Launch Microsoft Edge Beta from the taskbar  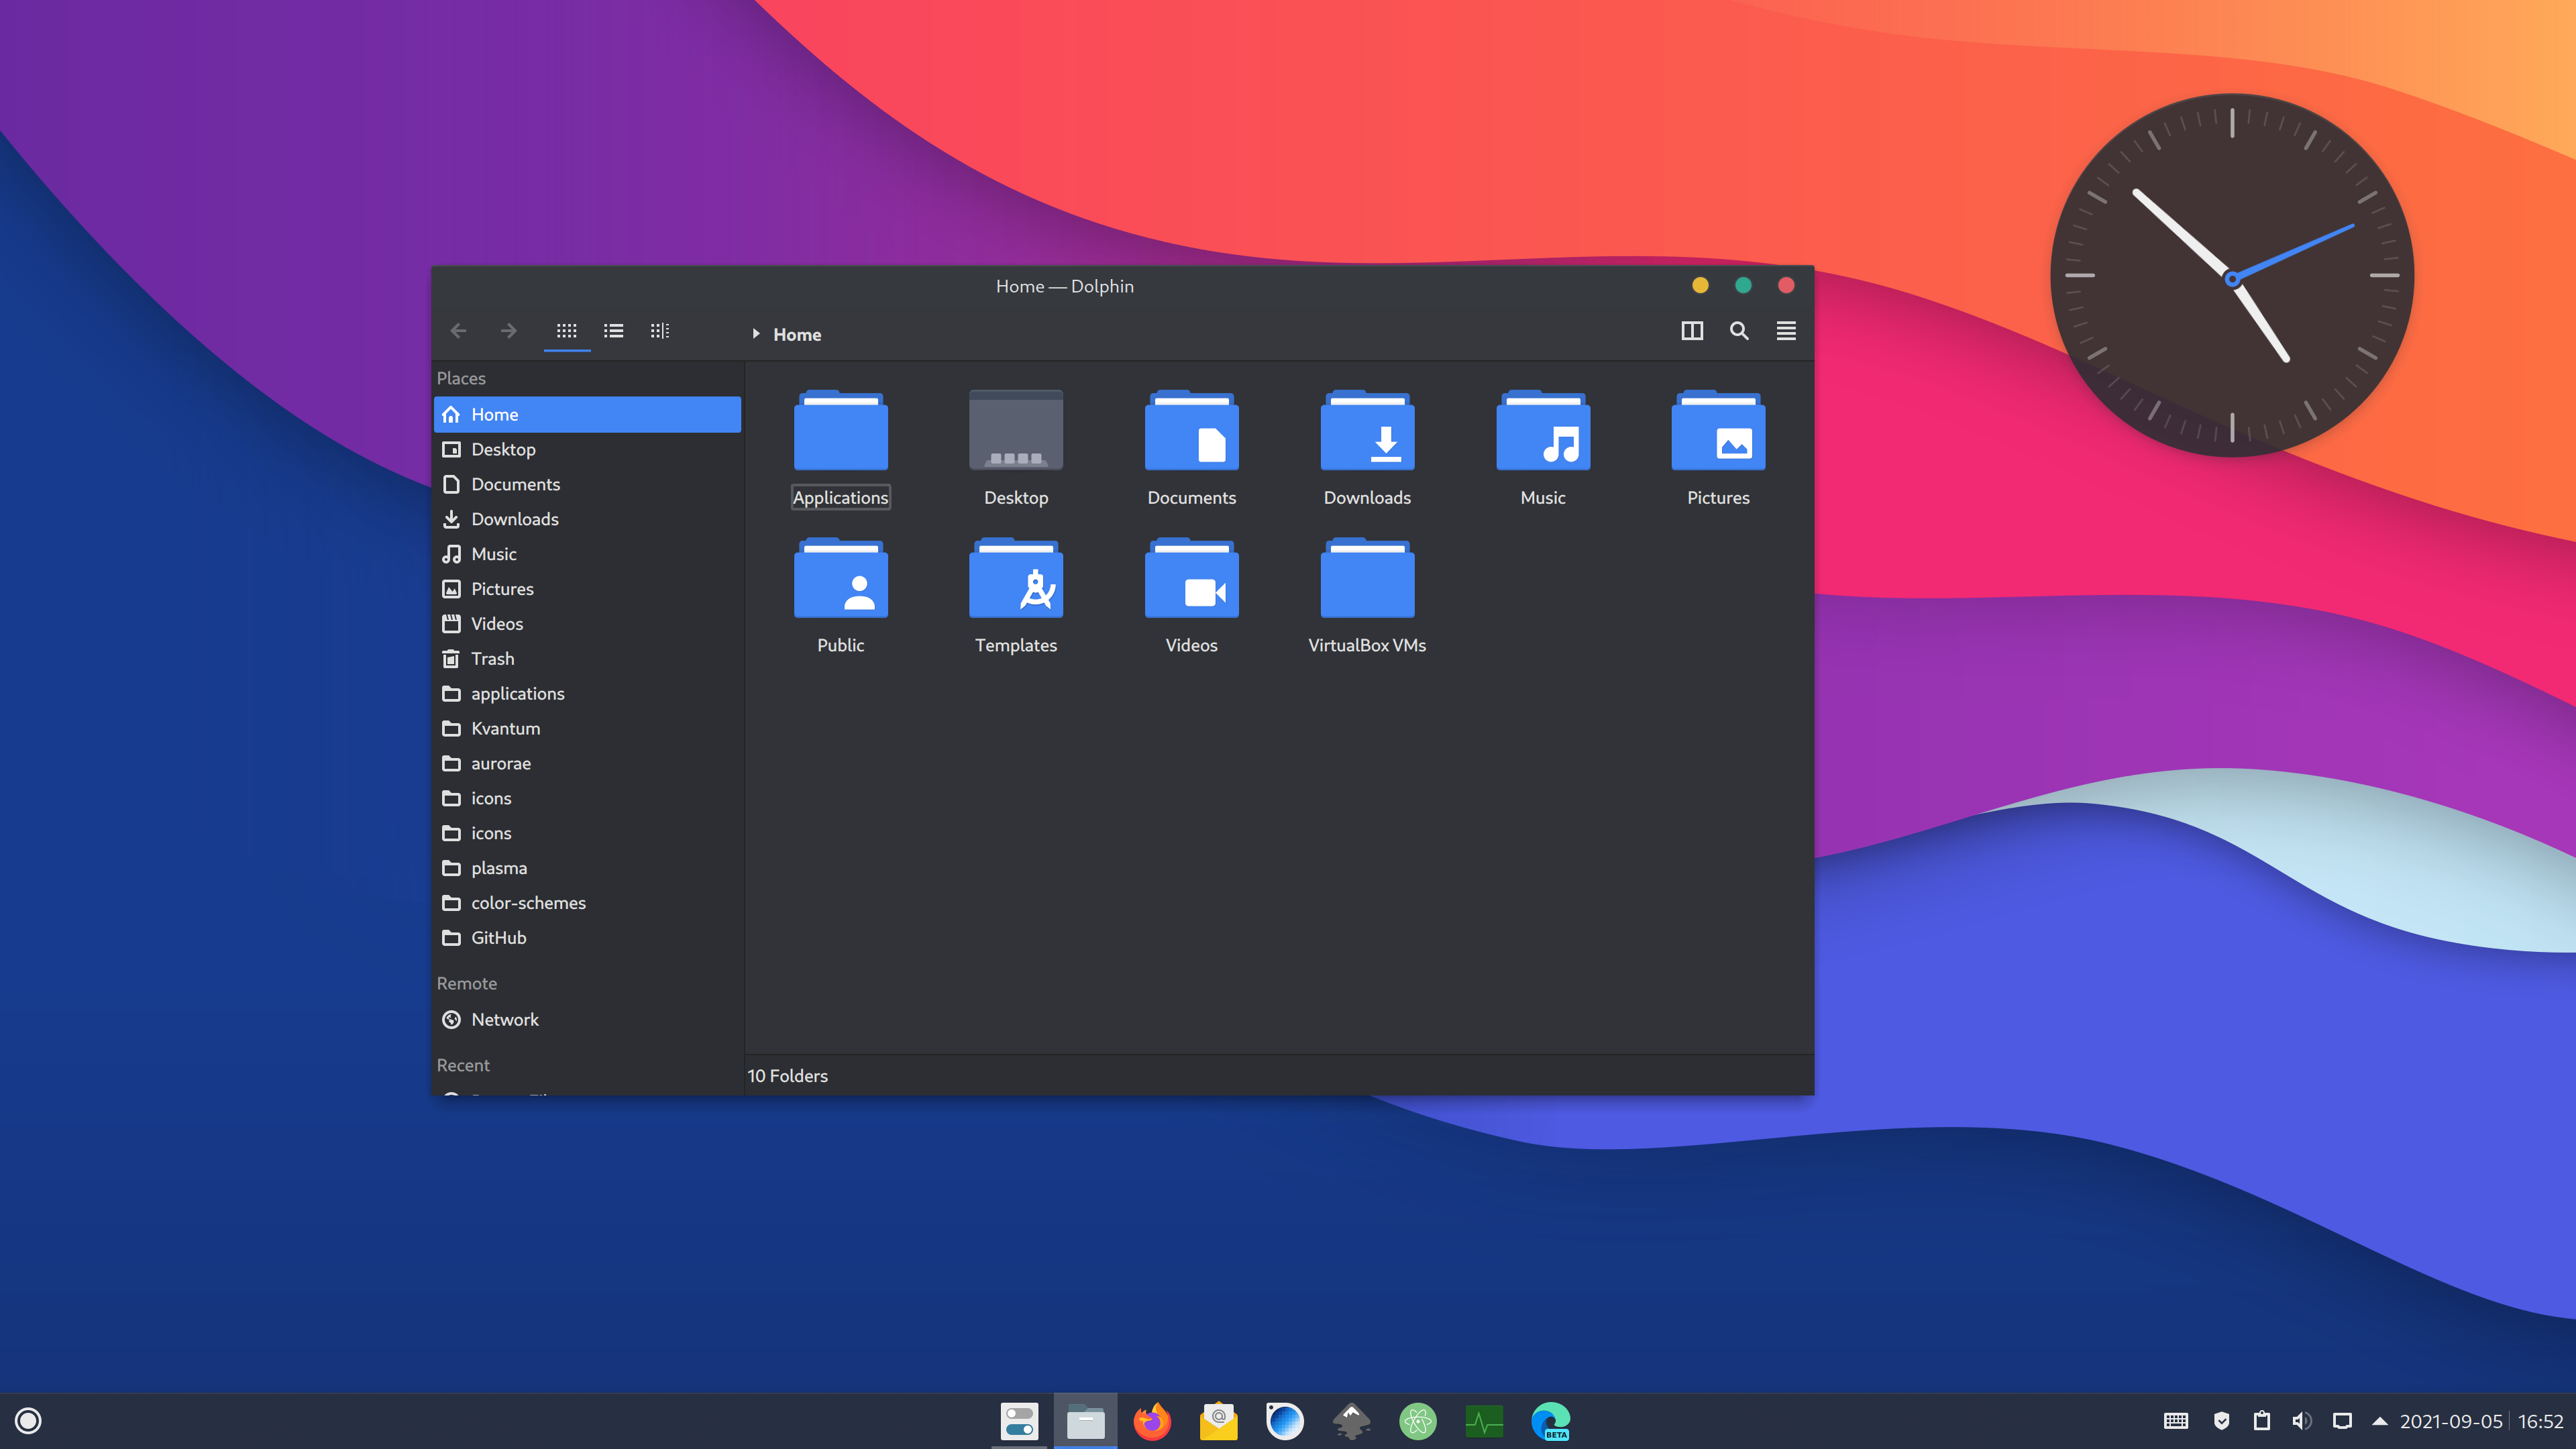pyautogui.click(x=1551, y=1421)
